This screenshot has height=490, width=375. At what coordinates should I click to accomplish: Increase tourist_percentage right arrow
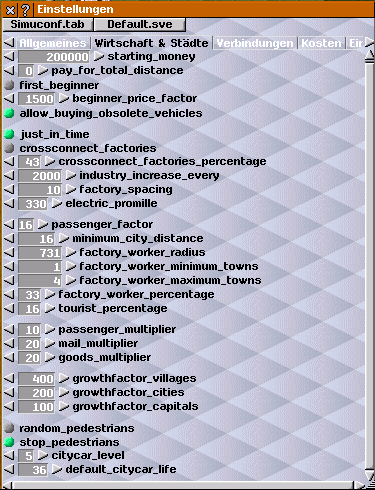[50, 309]
